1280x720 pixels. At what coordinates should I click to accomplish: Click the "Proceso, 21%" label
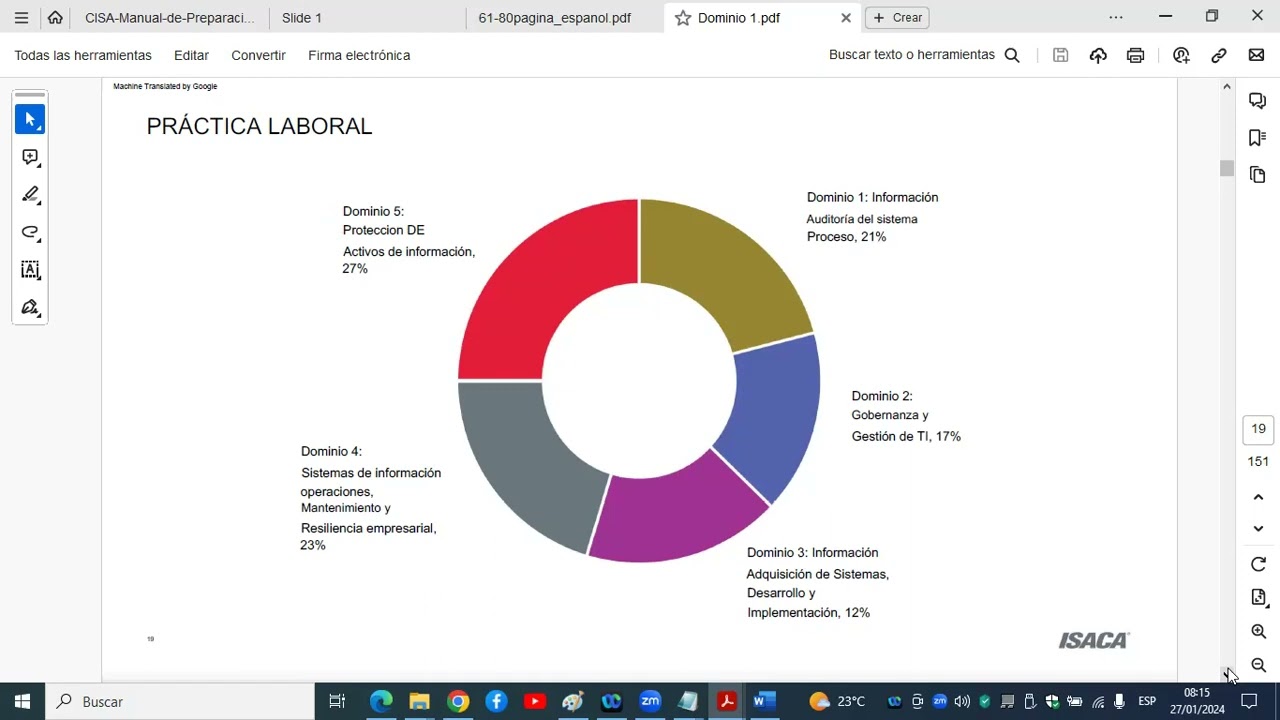coord(846,237)
